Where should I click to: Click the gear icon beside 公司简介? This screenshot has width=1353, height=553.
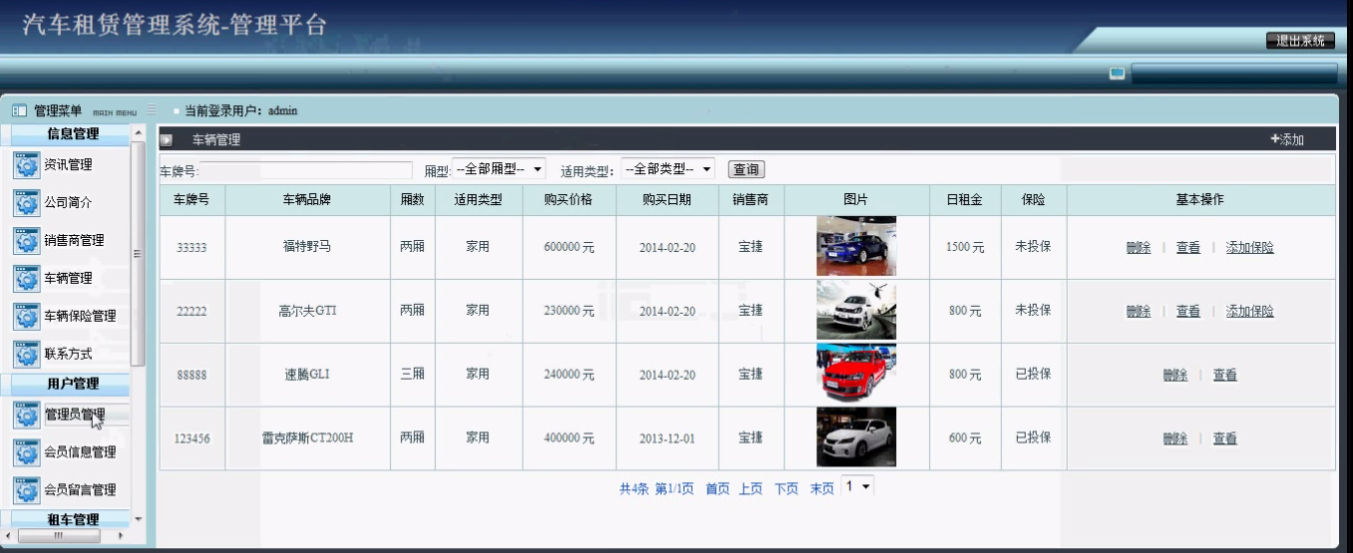click(x=26, y=203)
